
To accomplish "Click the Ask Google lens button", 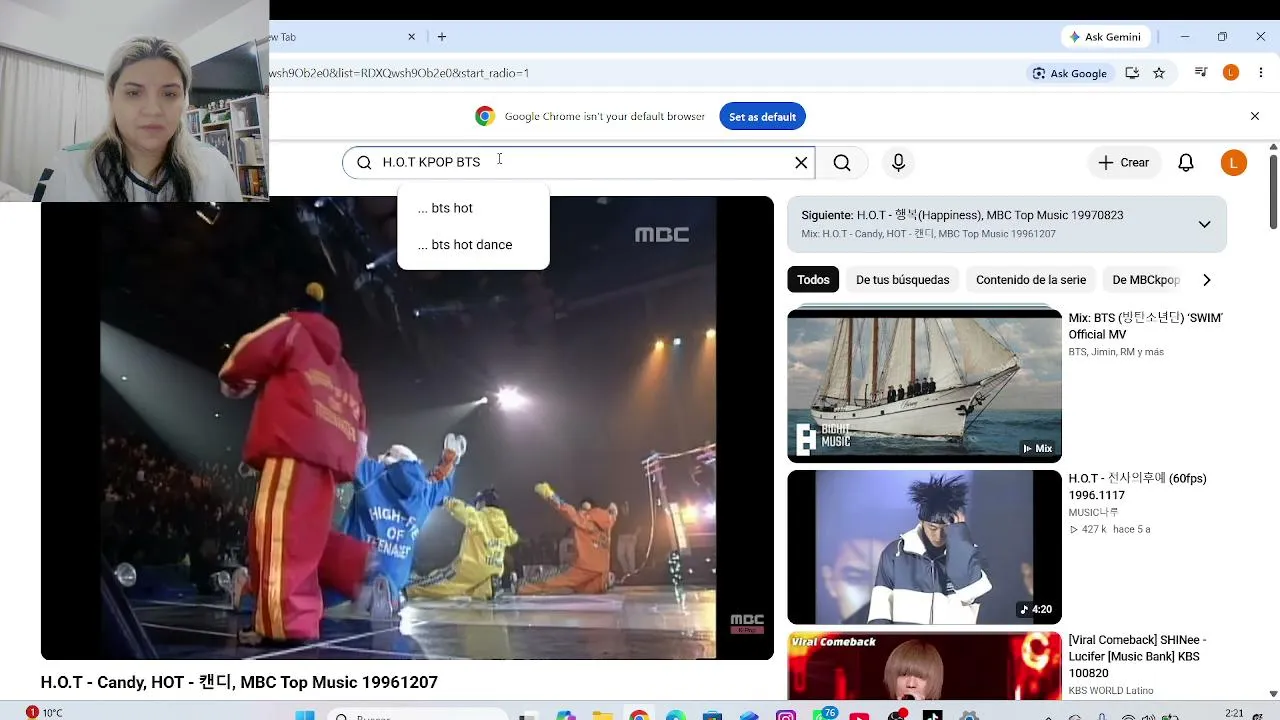I will 1070,73.
